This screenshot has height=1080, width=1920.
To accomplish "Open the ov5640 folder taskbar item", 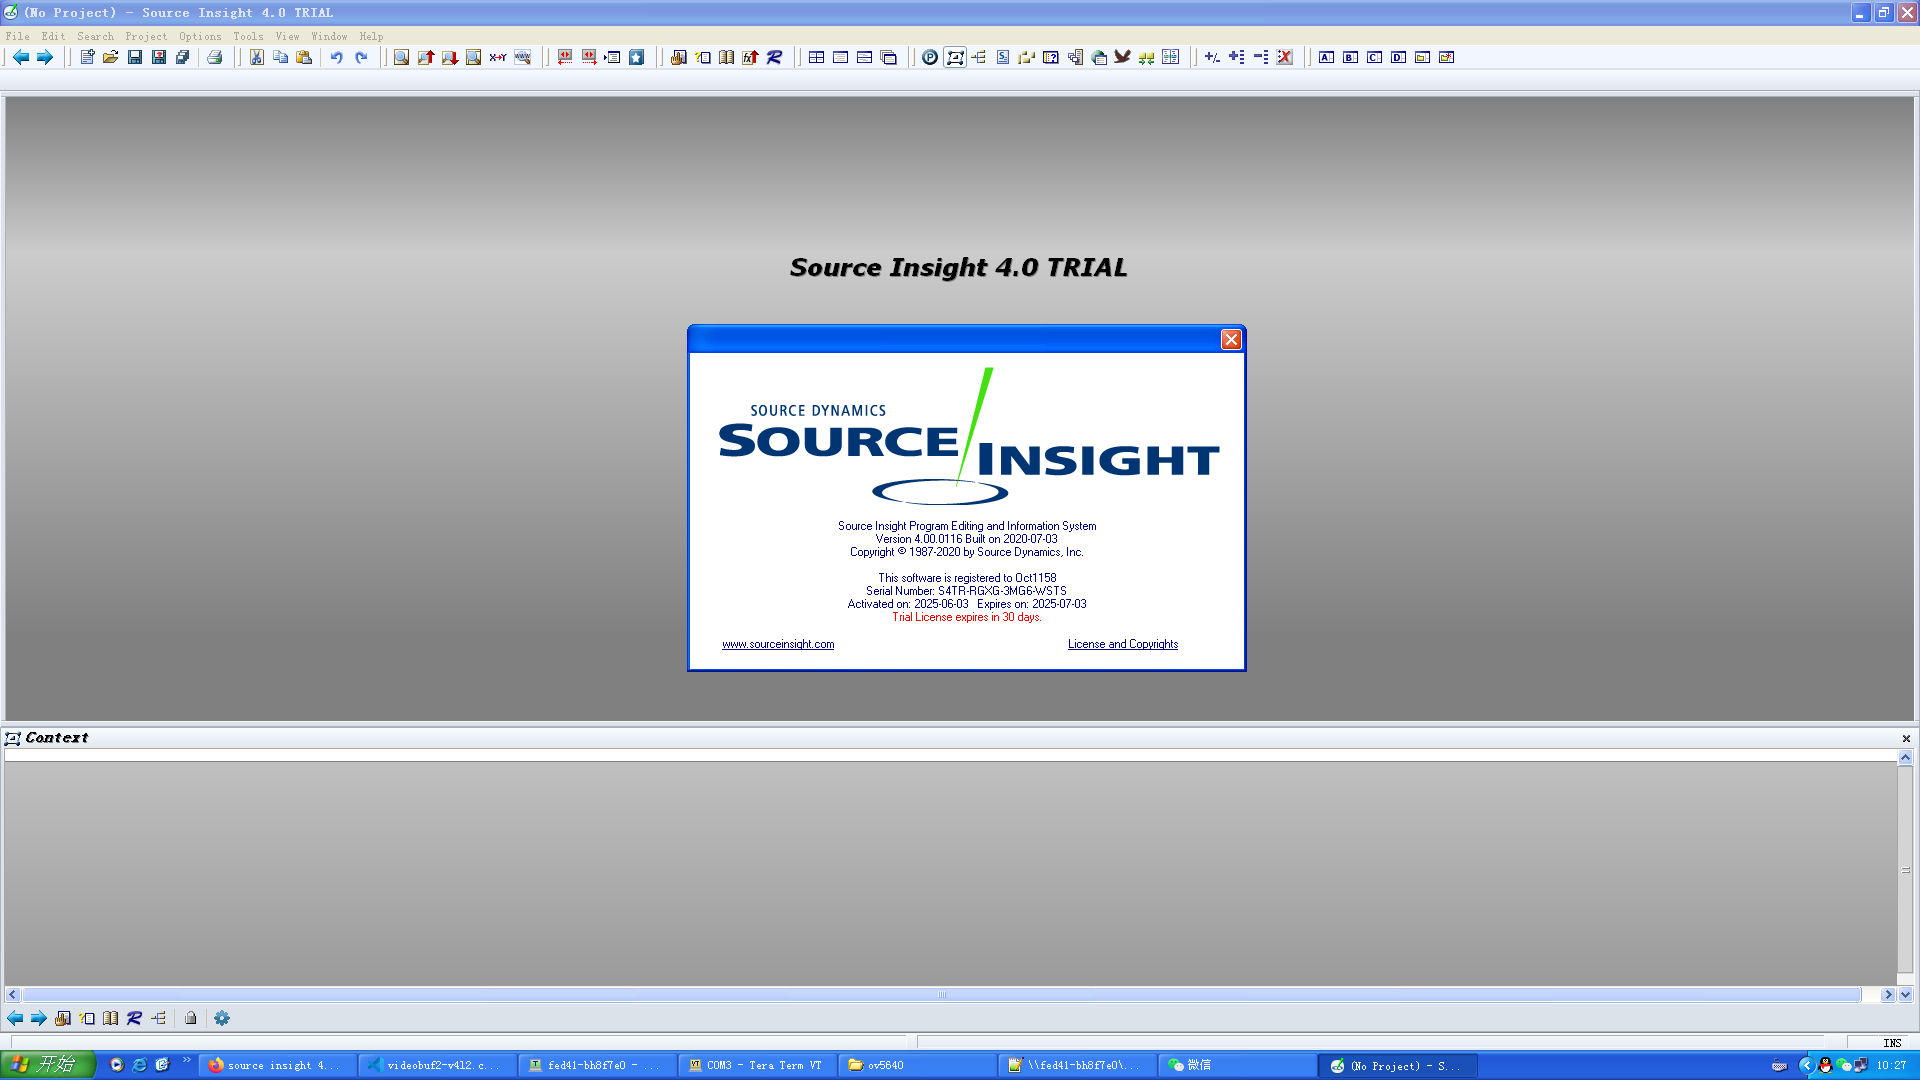I will coord(917,1065).
